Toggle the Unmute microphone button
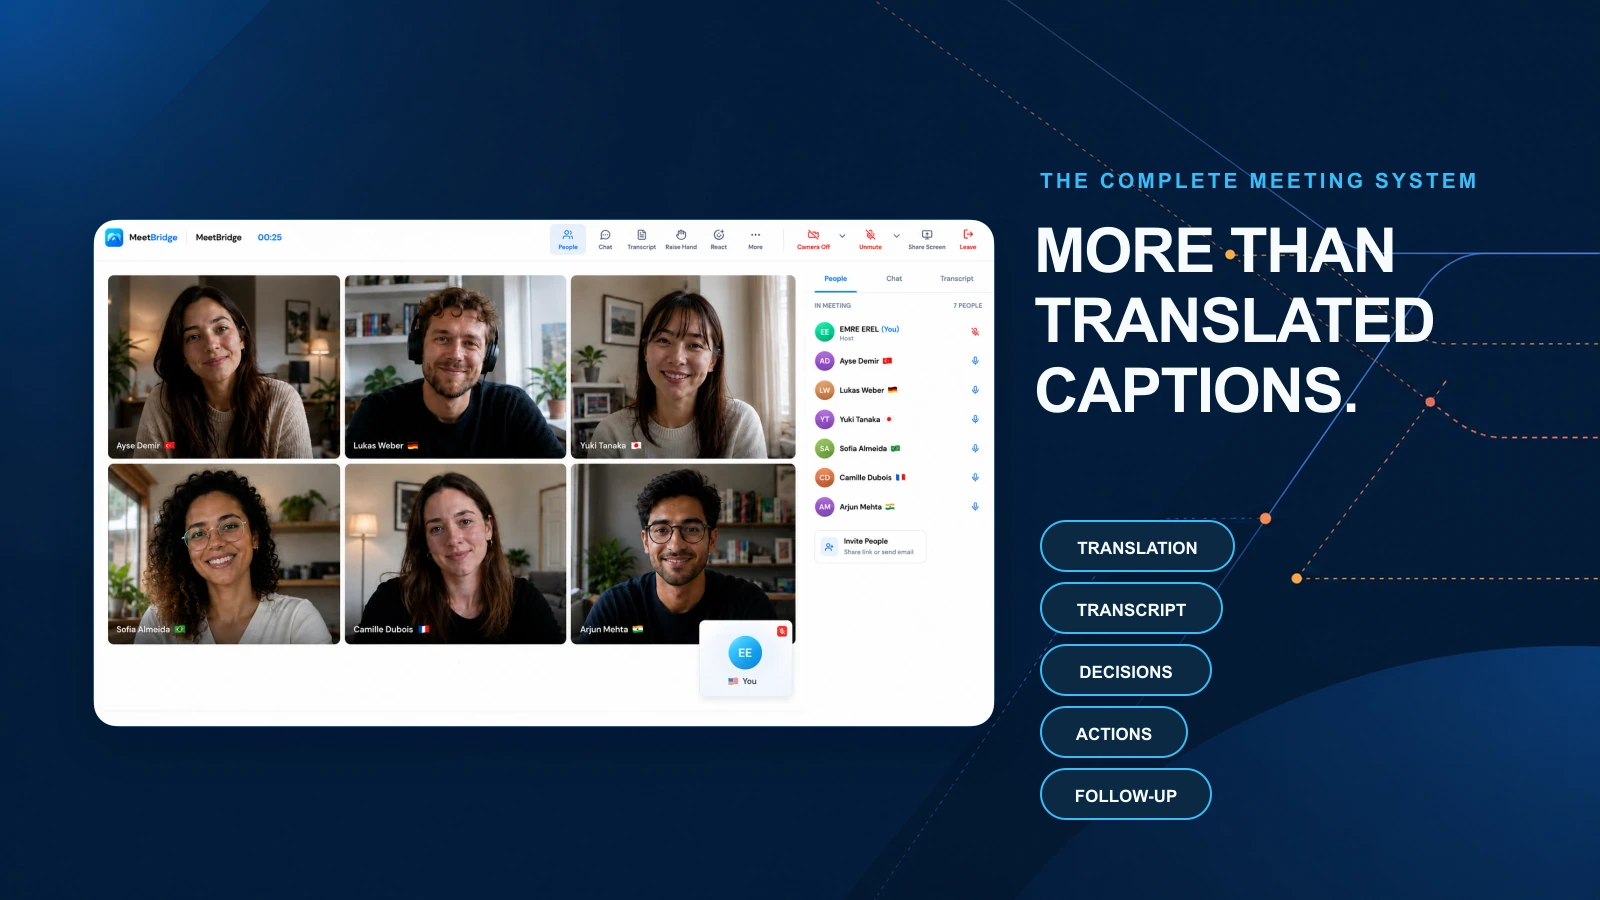 [x=870, y=239]
